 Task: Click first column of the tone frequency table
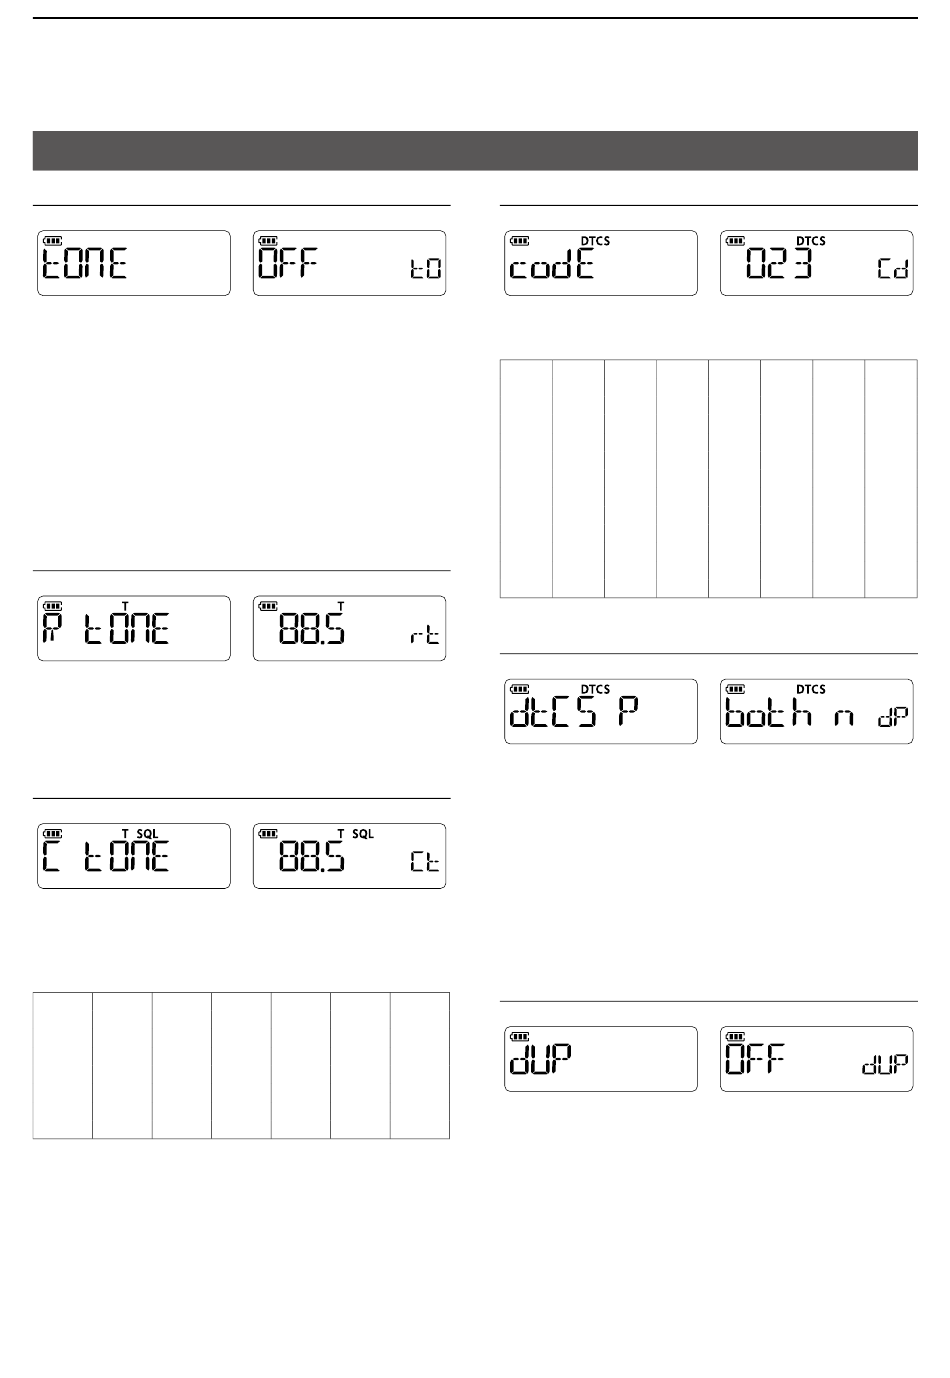tap(63, 1065)
